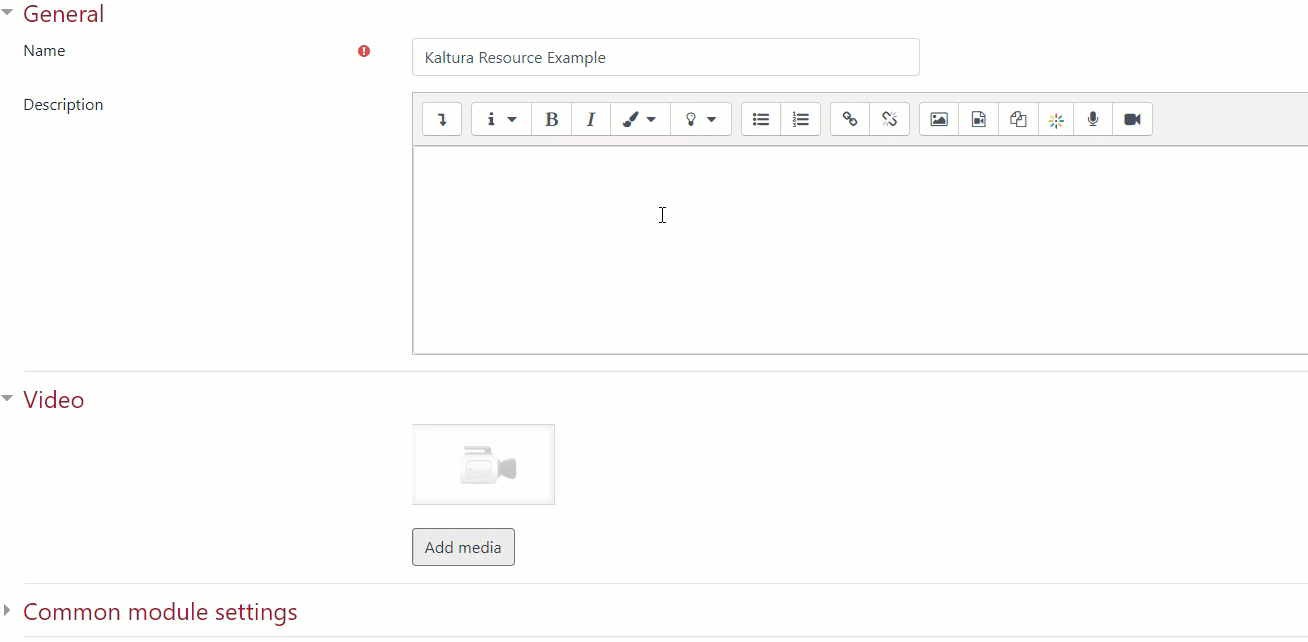1308x642 pixels.
Task: Insert a media file icon
Action: coord(978,119)
